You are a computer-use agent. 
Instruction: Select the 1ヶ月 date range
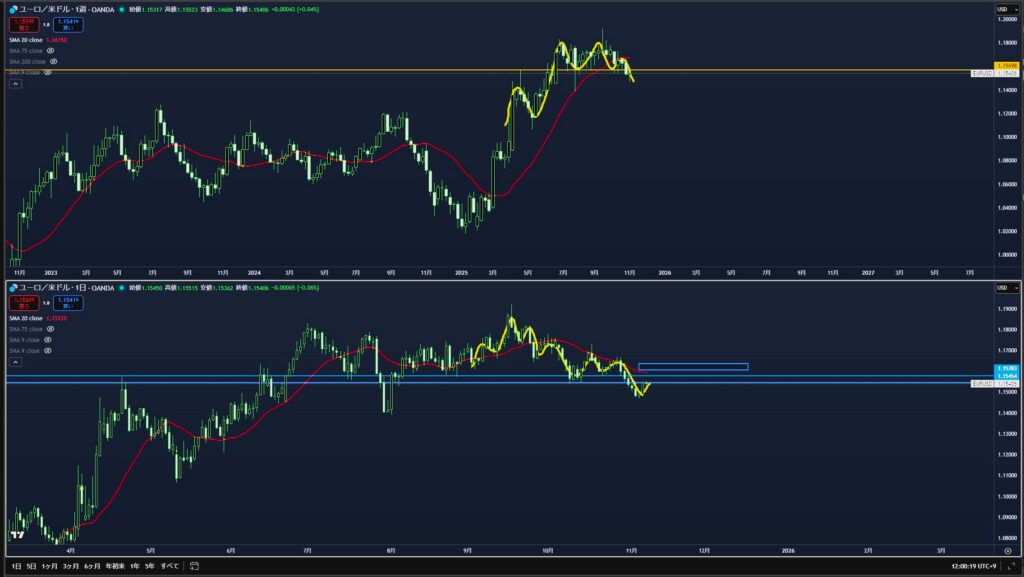tap(50, 566)
